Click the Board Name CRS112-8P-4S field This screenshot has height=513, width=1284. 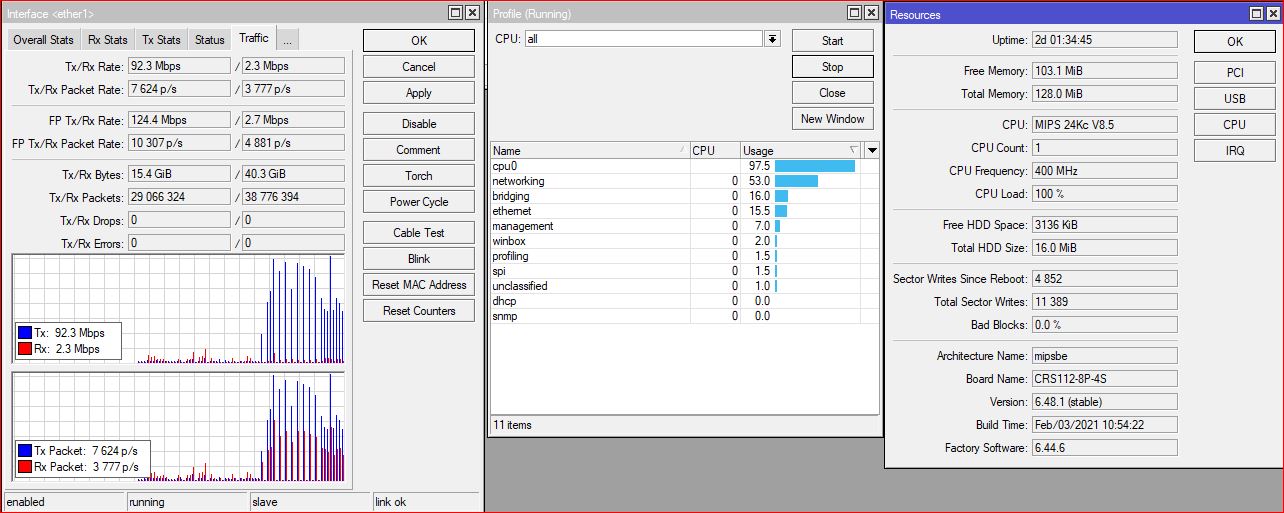1105,379
